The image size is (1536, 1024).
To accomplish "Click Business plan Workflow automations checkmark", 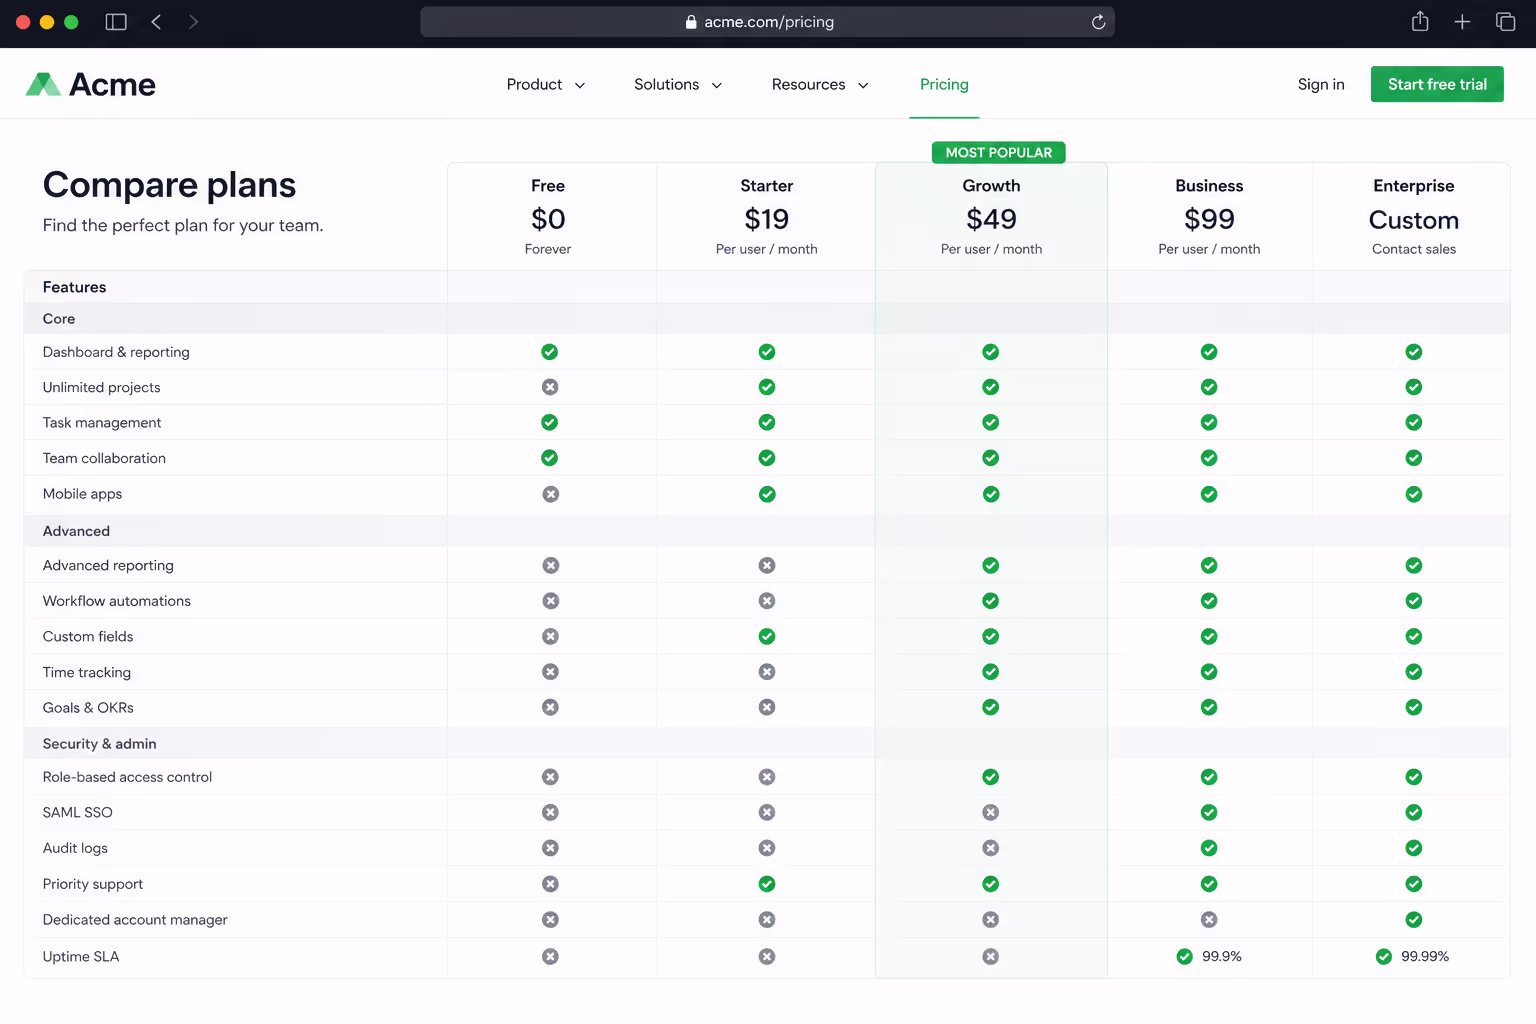I will (1209, 601).
